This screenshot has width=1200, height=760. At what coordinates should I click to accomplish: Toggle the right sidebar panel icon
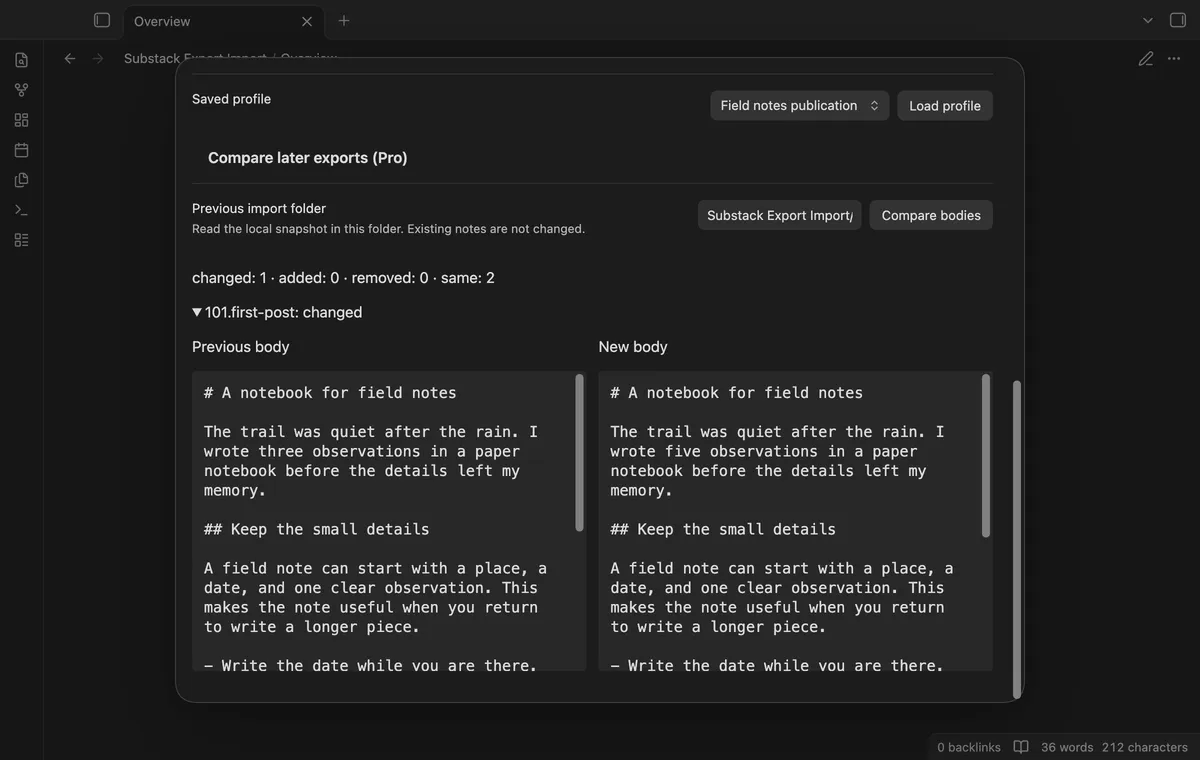click(x=1177, y=20)
